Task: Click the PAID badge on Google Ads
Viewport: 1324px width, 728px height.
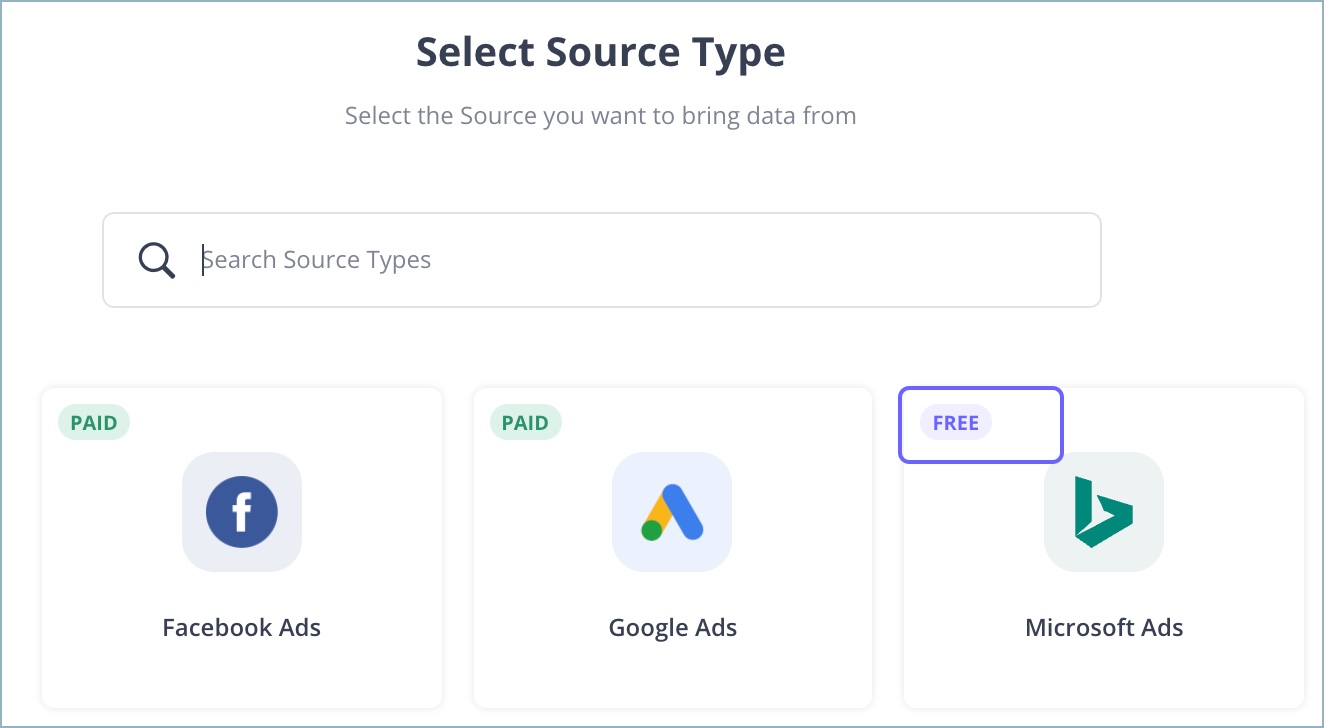Action: (x=525, y=422)
